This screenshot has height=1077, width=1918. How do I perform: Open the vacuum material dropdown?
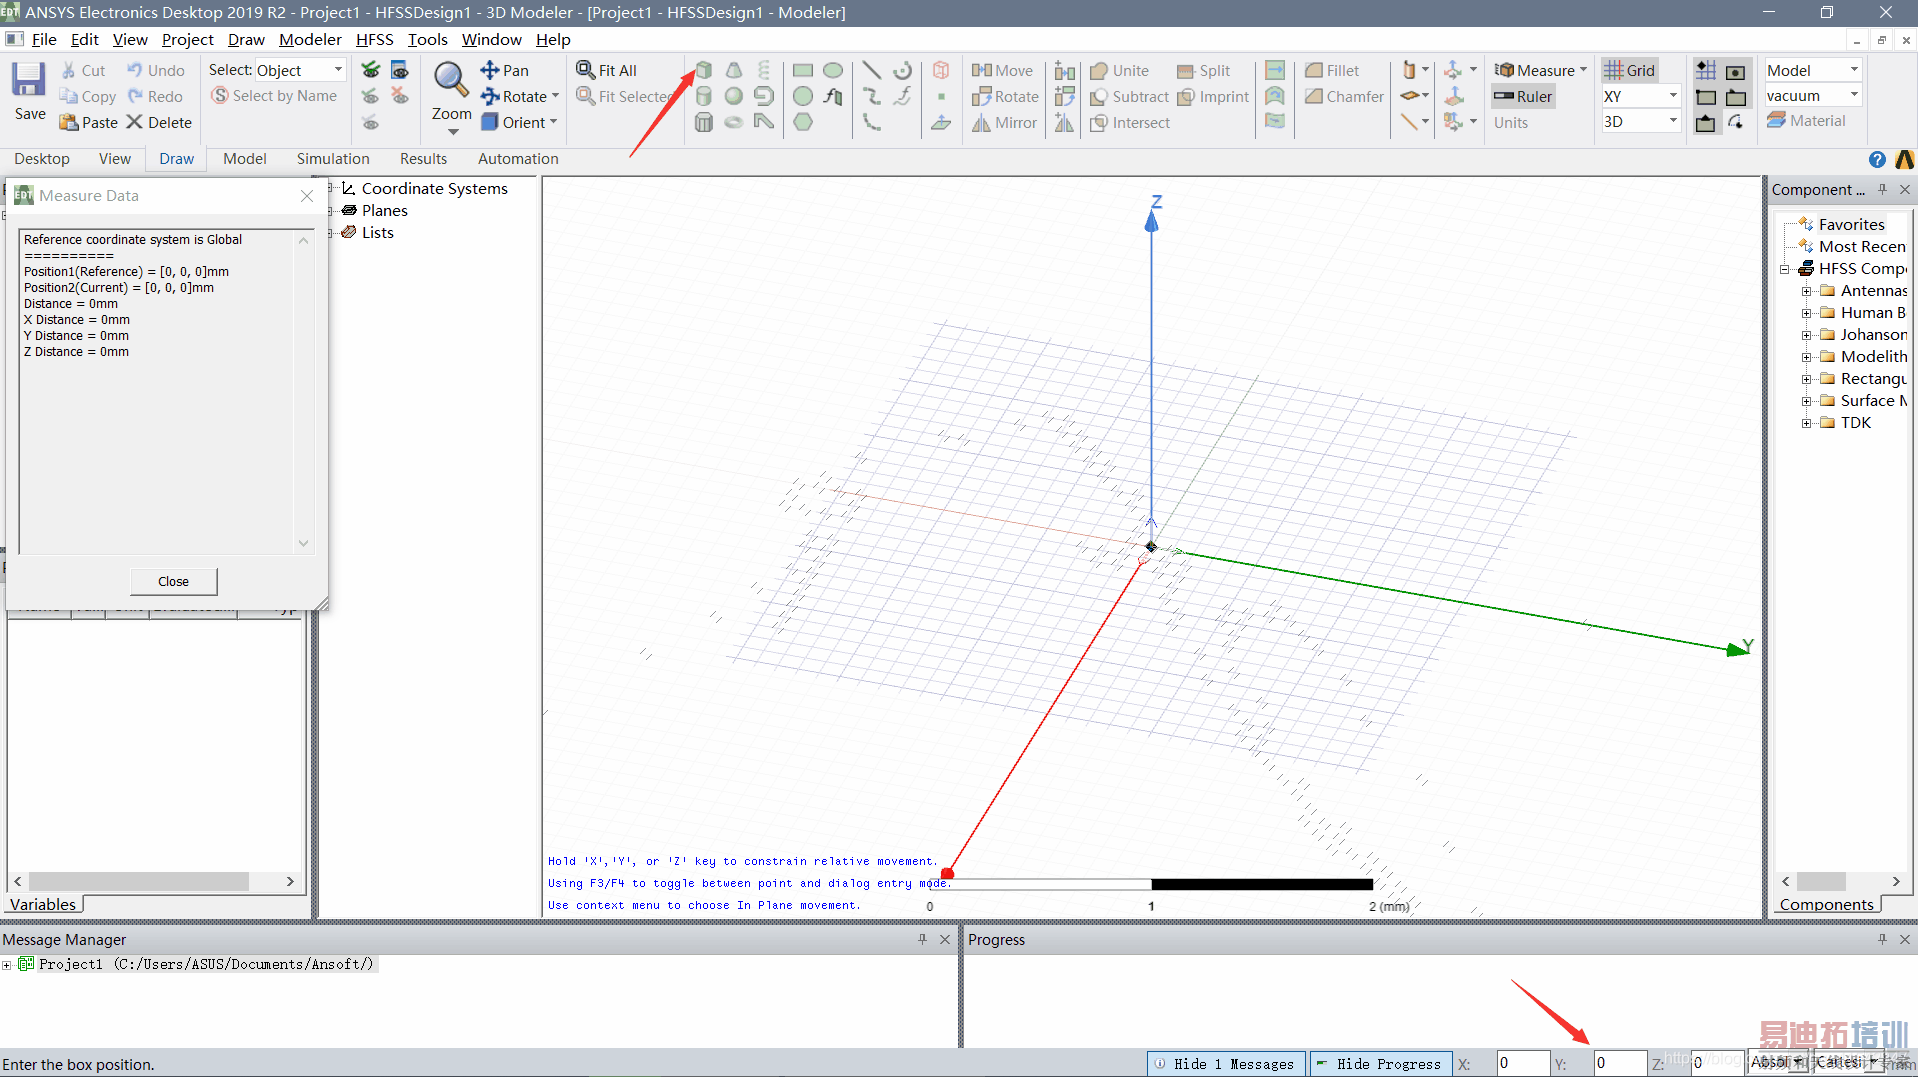(x=1853, y=96)
